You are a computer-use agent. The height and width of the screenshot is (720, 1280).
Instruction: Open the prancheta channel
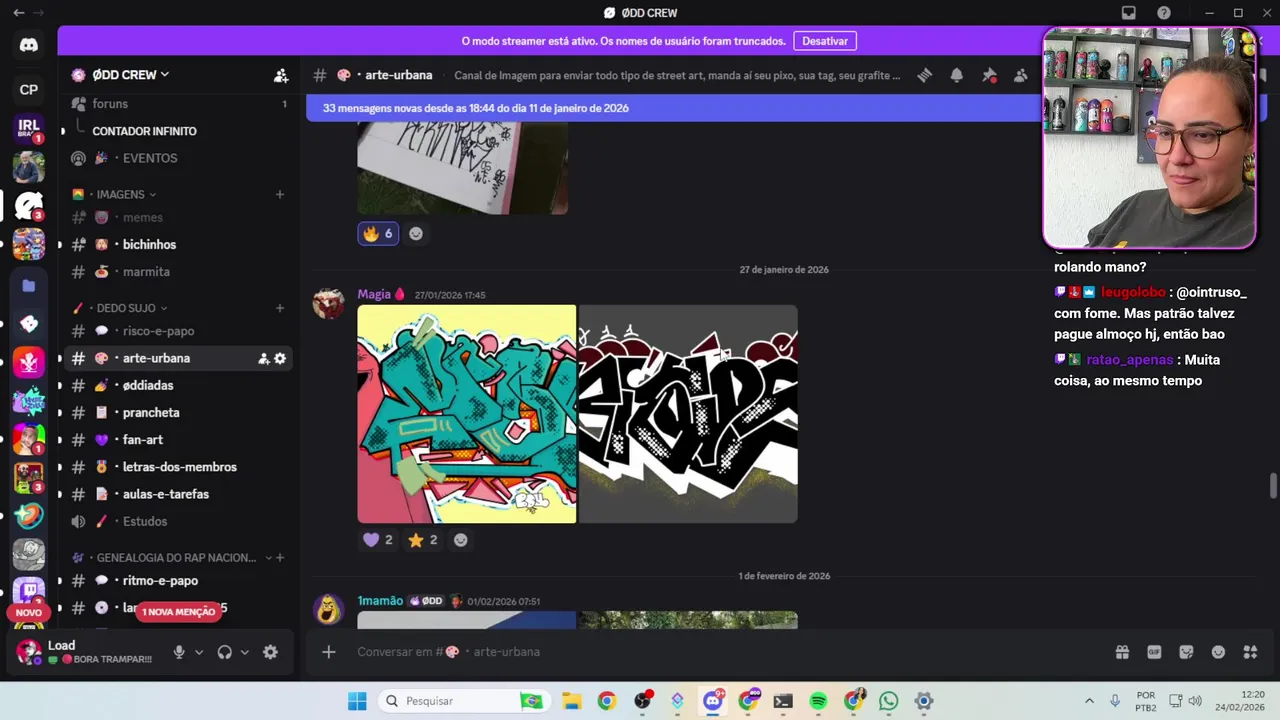tap(179, 413)
